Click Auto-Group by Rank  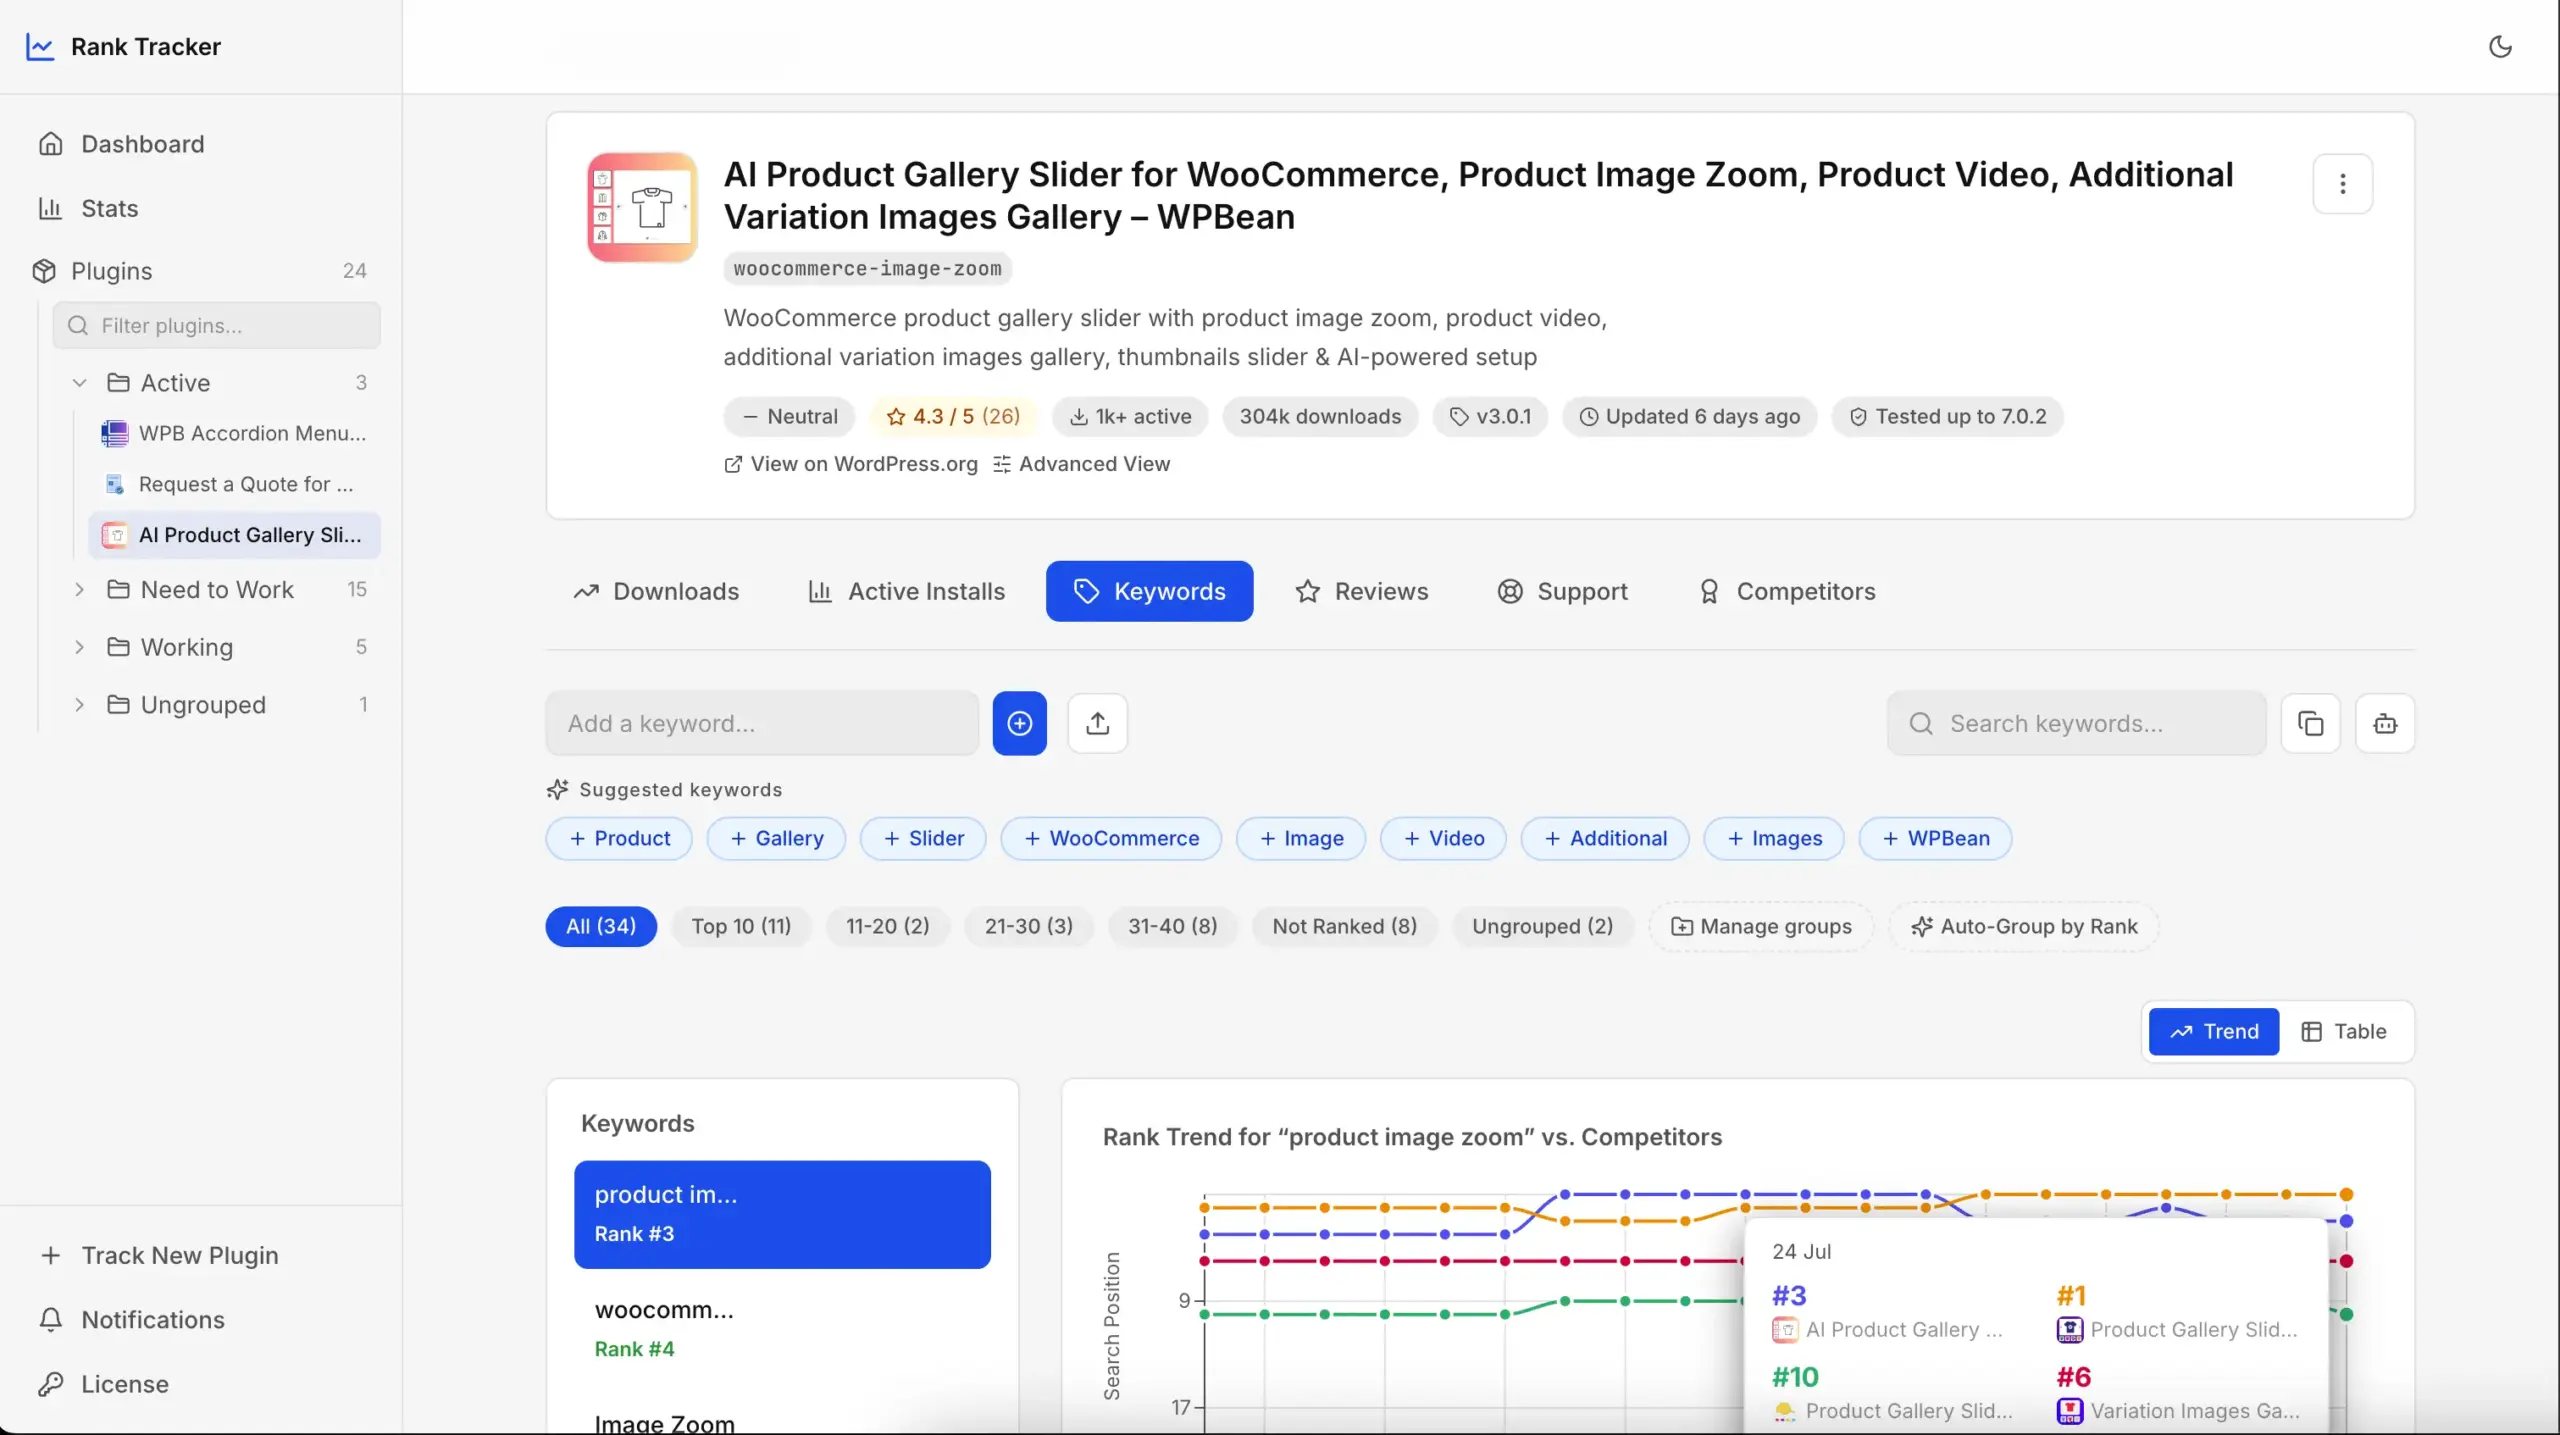(2024, 926)
